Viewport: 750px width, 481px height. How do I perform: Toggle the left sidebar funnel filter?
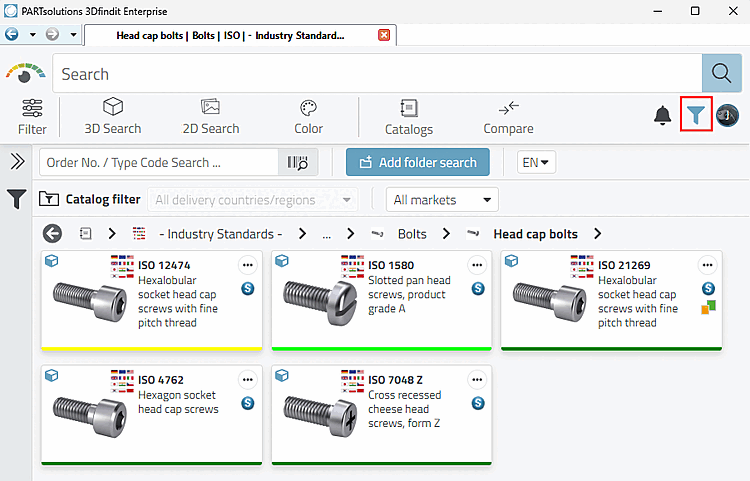(x=17, y=200)
